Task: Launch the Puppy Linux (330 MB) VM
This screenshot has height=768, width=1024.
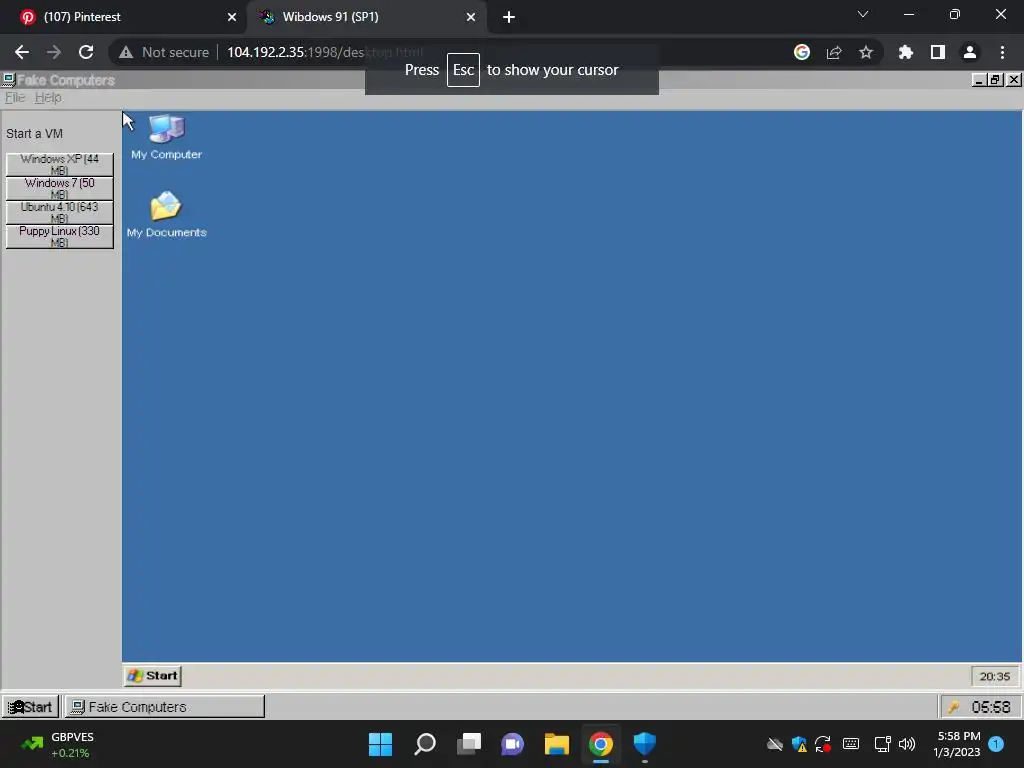Action: click(x=59, y=236)
